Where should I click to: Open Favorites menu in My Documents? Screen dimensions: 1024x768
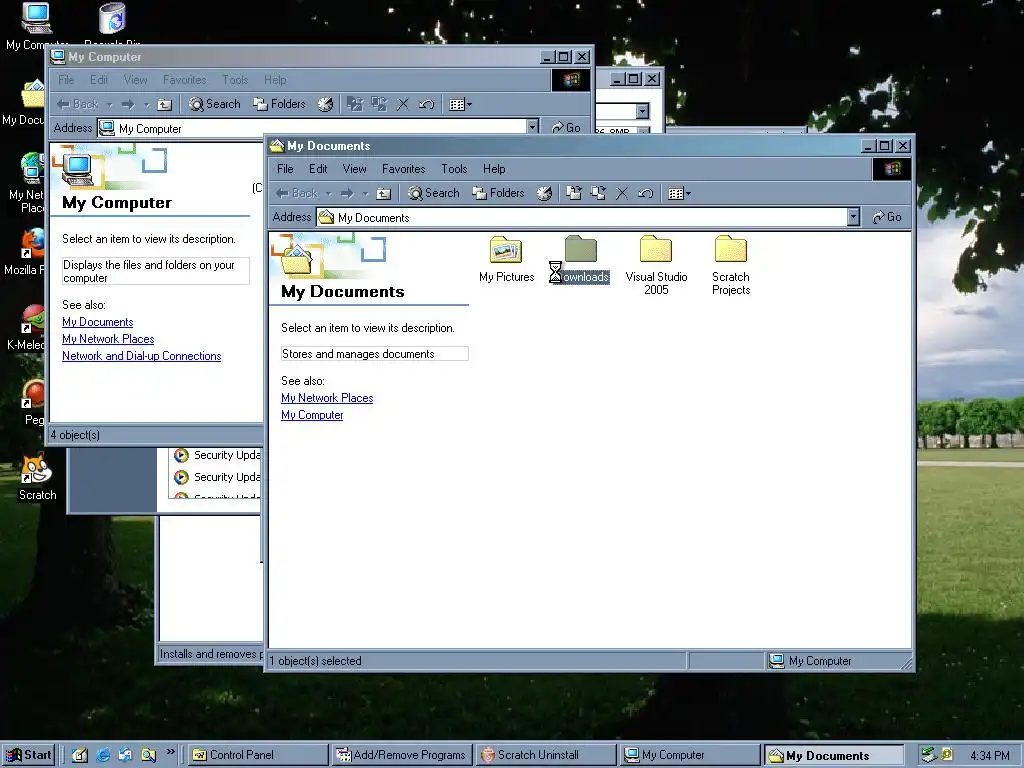[x=404, y=168]
